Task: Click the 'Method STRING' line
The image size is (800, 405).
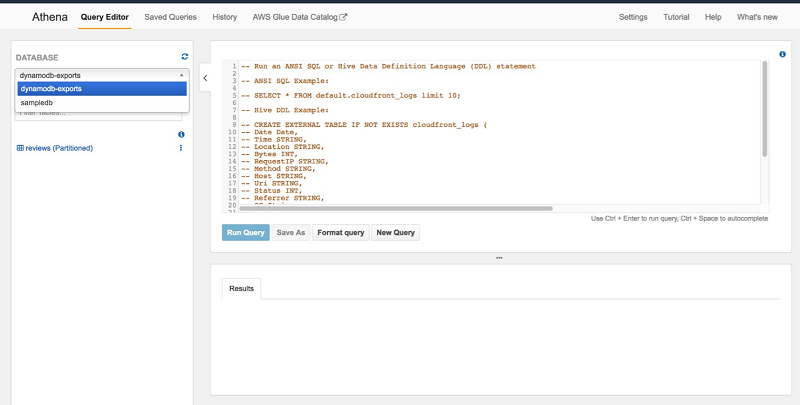Action: coord(278,169)
